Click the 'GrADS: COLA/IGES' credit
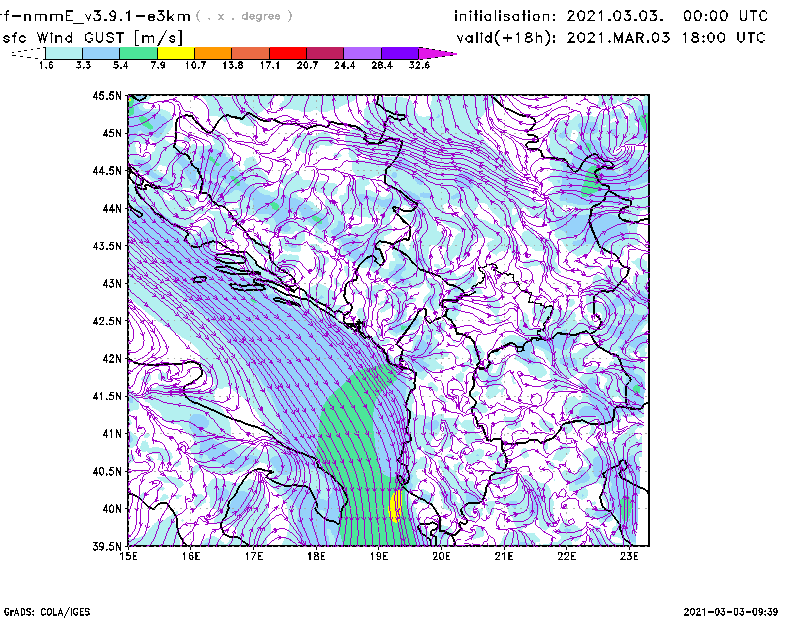Screen dimensions: 800x618 pyautogui.click(x=47, y=612)
